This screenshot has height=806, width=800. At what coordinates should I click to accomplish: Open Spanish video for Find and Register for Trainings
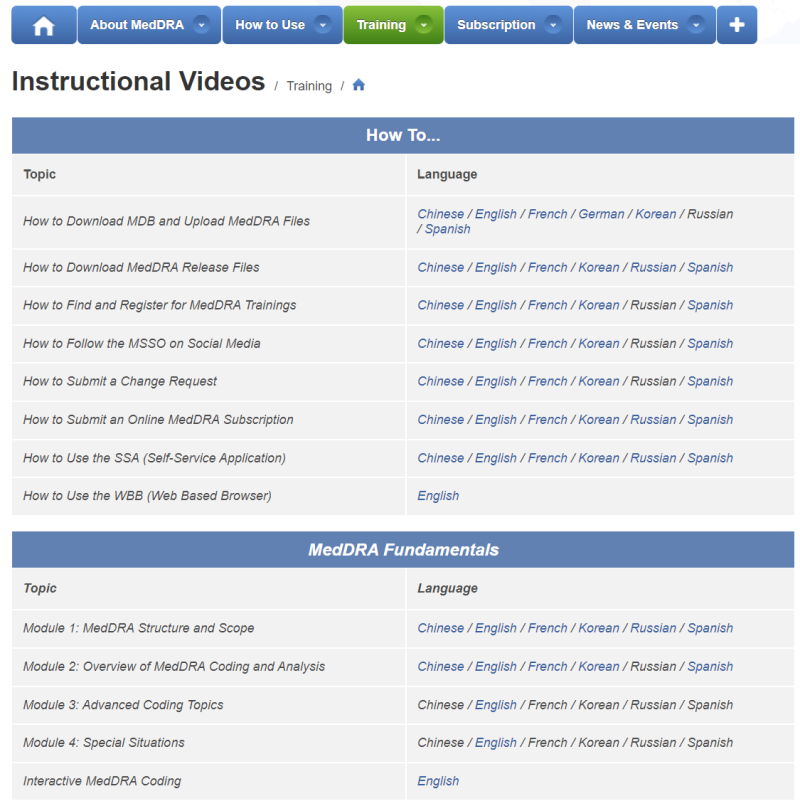coord(710,305)
